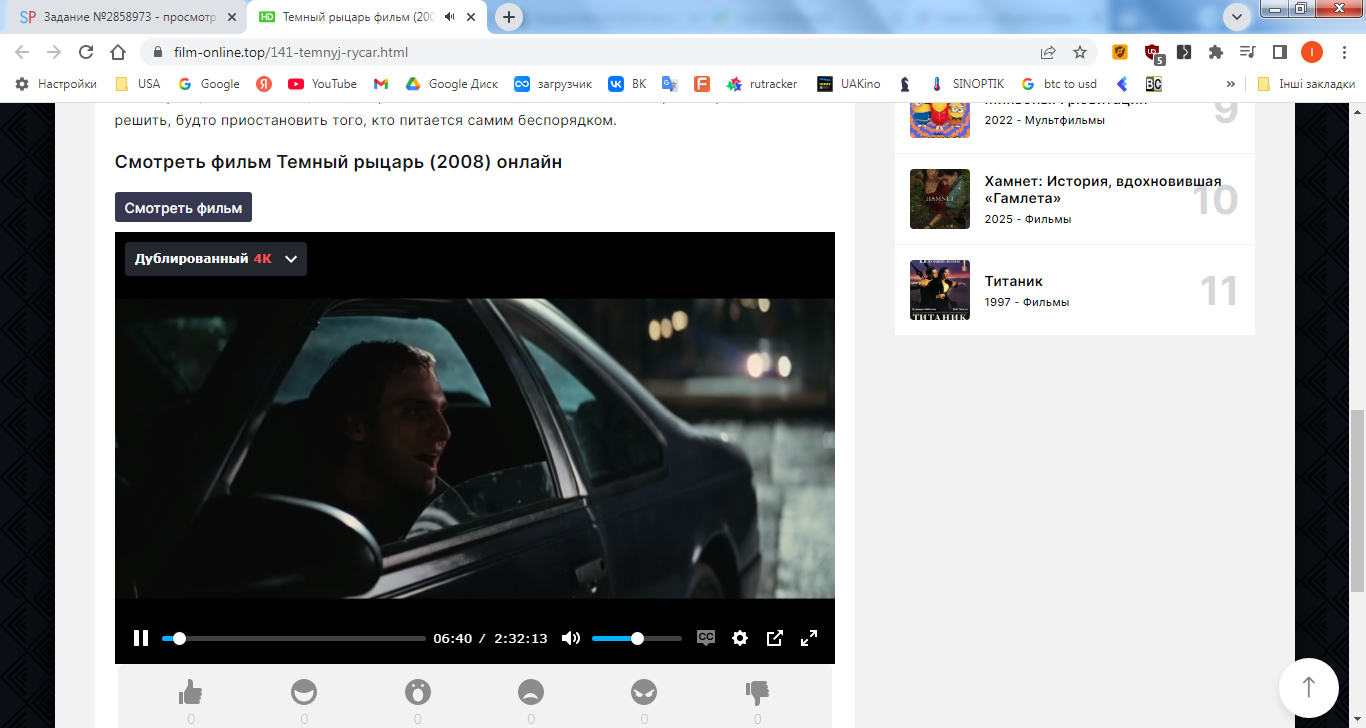Mute the video player sound

571,638
